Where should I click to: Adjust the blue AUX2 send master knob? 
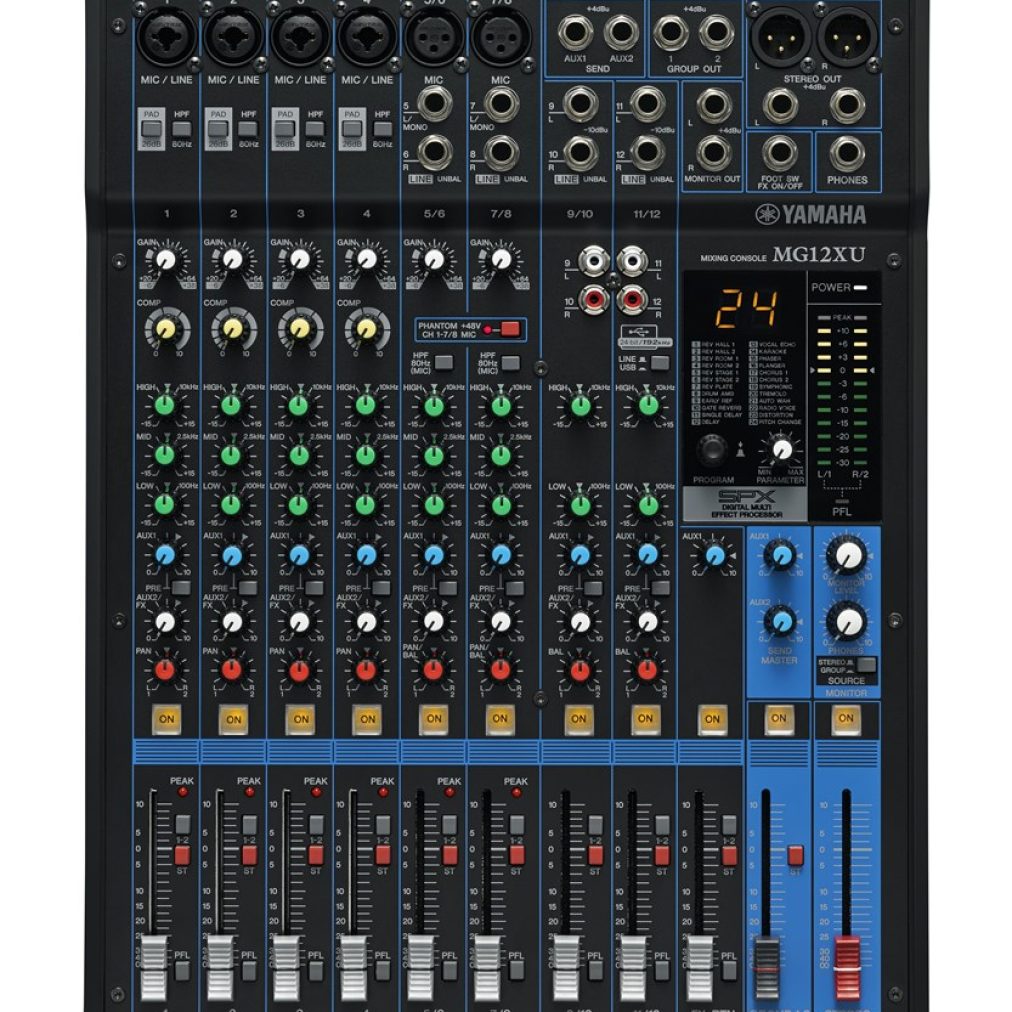[x=781, y=622]
